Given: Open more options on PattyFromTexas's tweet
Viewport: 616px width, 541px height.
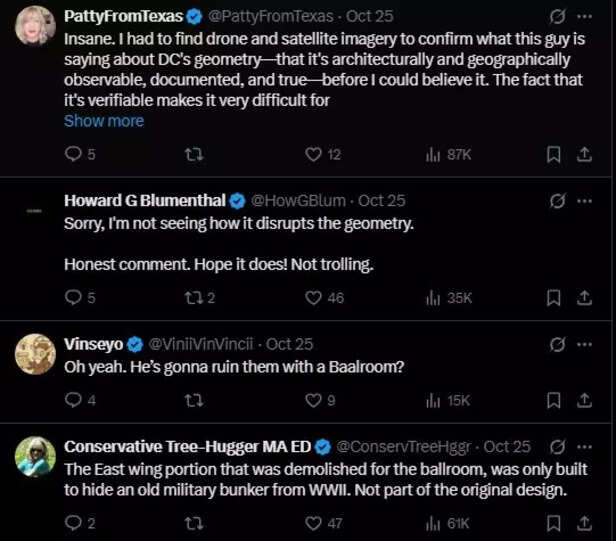Looking at the screenshot, I should pos(585,16).
